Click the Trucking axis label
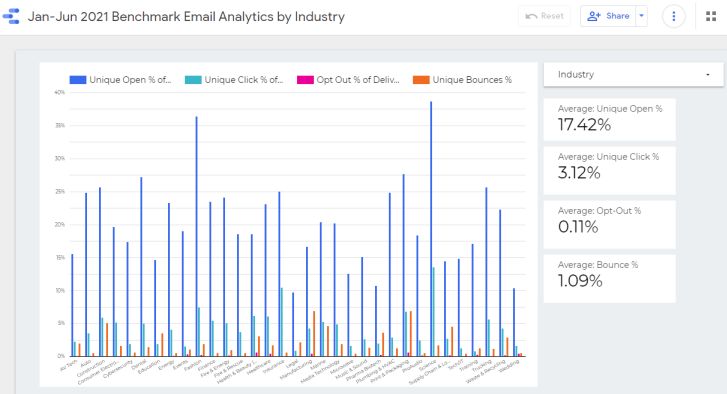 481,365
